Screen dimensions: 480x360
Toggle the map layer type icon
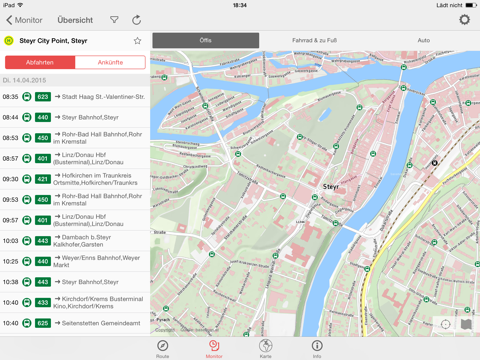[x=466, y=324]
